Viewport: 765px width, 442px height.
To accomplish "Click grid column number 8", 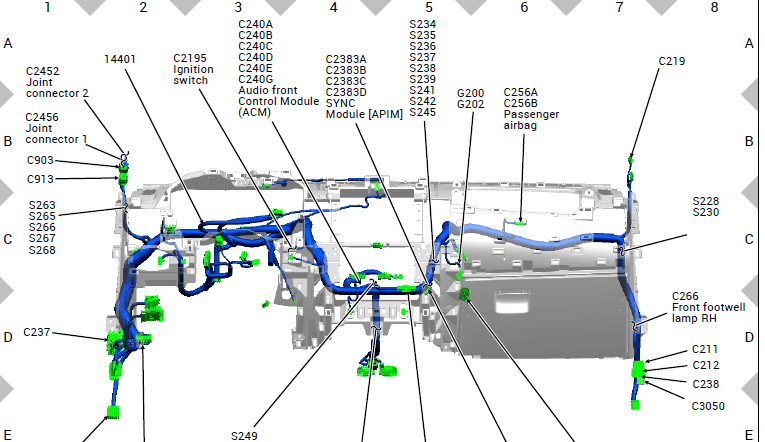I will (714, 7).
